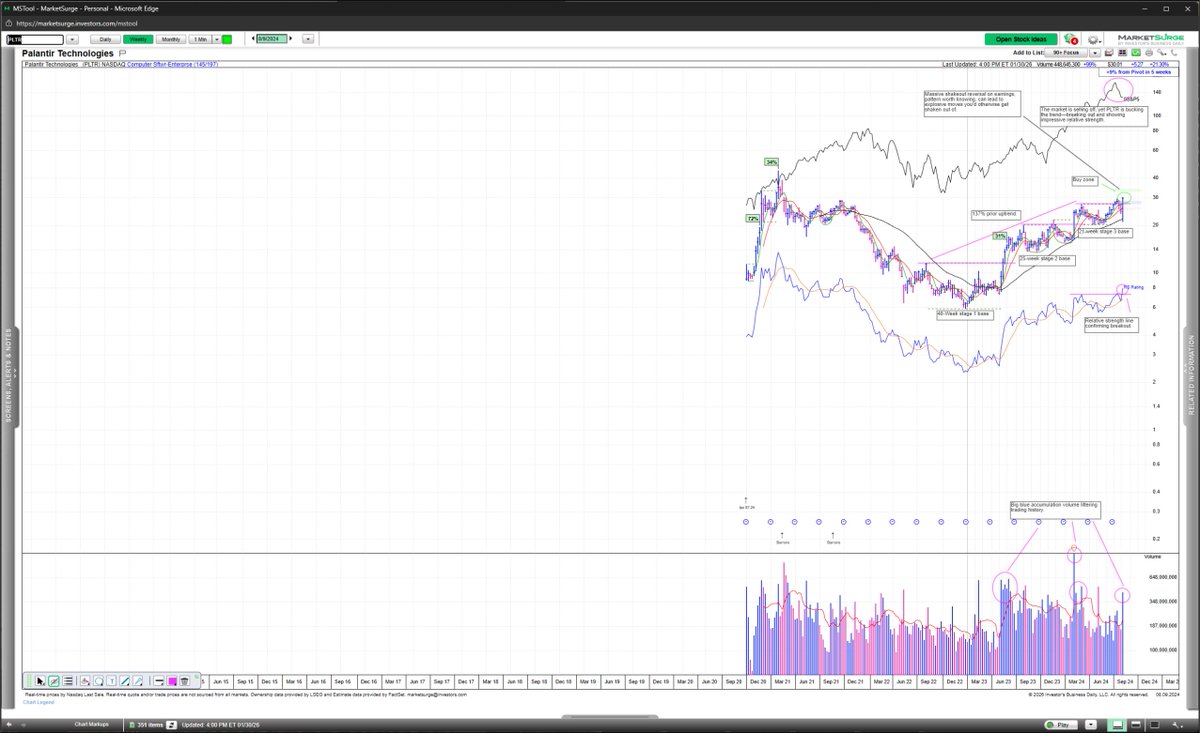Expand the symbol history dropdown

(72, 40)
